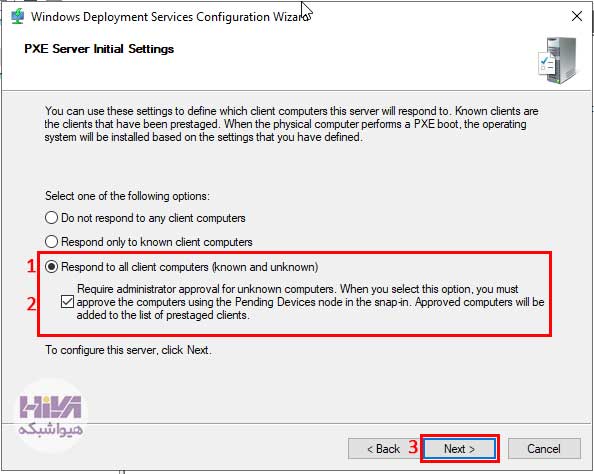The height and width of the screenshot is (474, 594).
Task: Click the wizard window title text
Action: tap(169, 17)
